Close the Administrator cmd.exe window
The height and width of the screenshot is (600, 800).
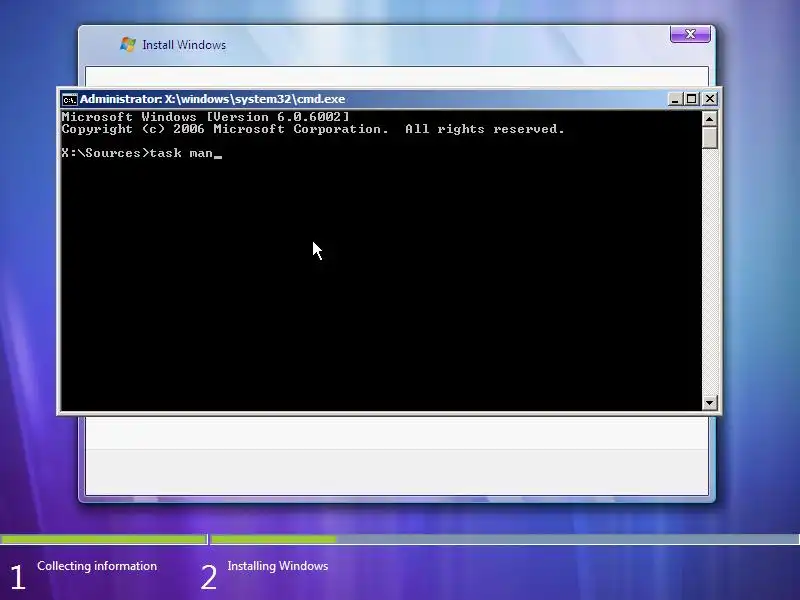coord(710,99)
